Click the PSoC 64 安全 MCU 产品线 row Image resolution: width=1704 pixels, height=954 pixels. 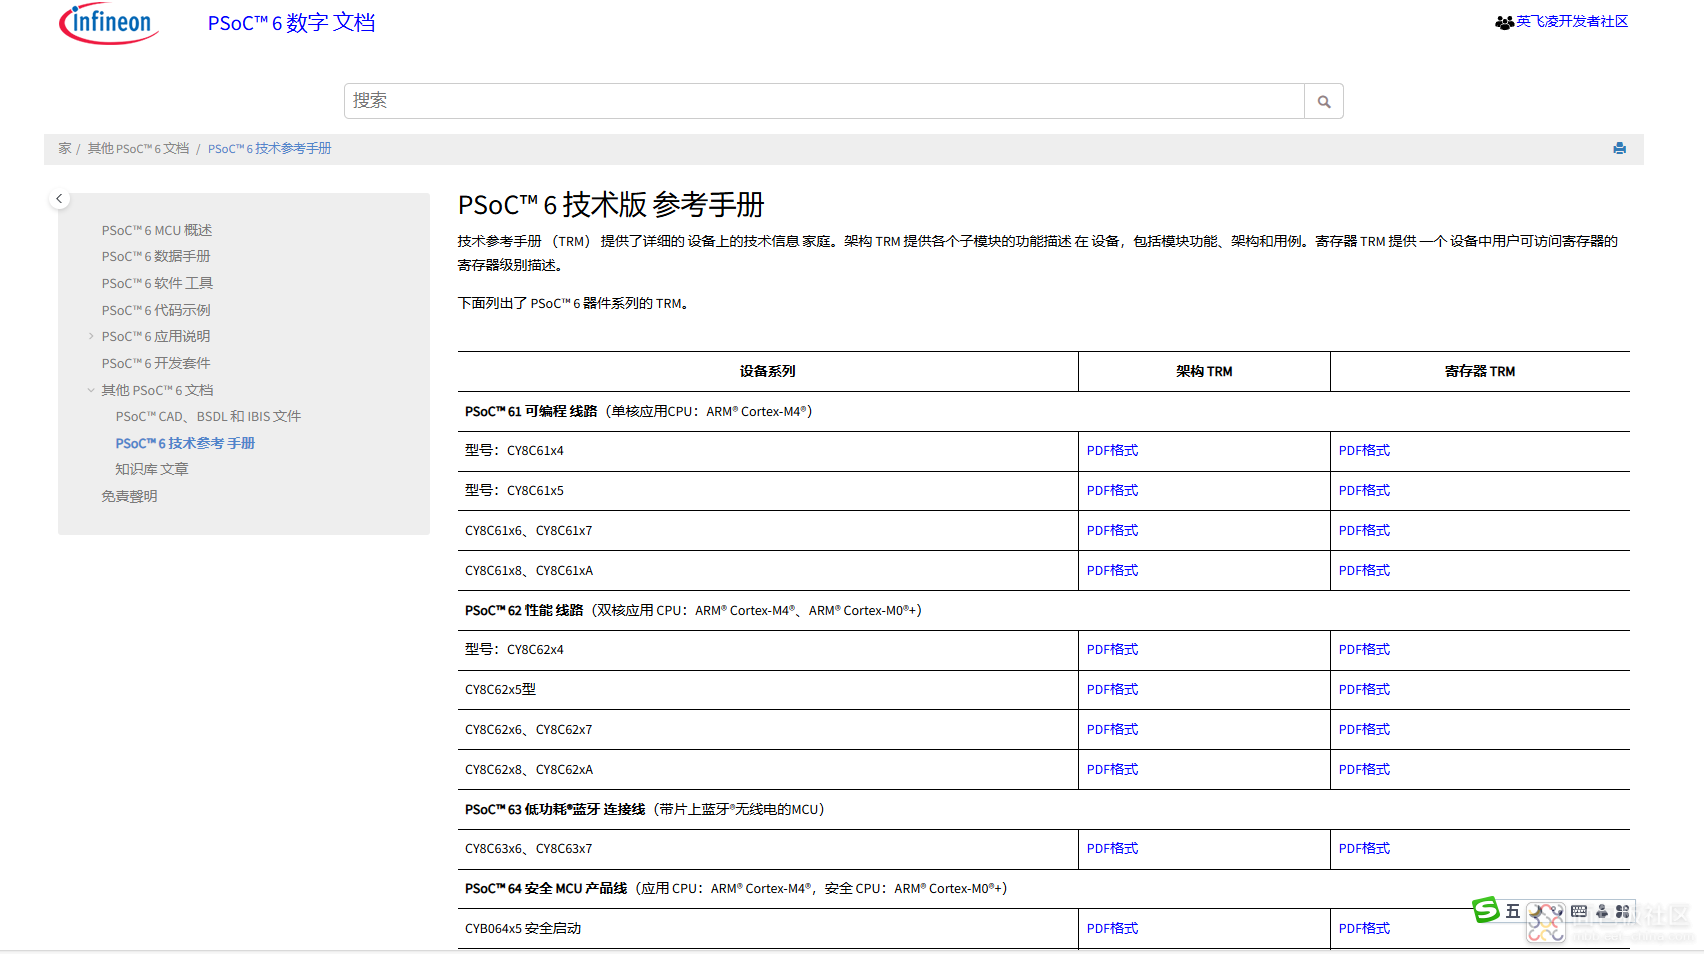click(1044, 889)
